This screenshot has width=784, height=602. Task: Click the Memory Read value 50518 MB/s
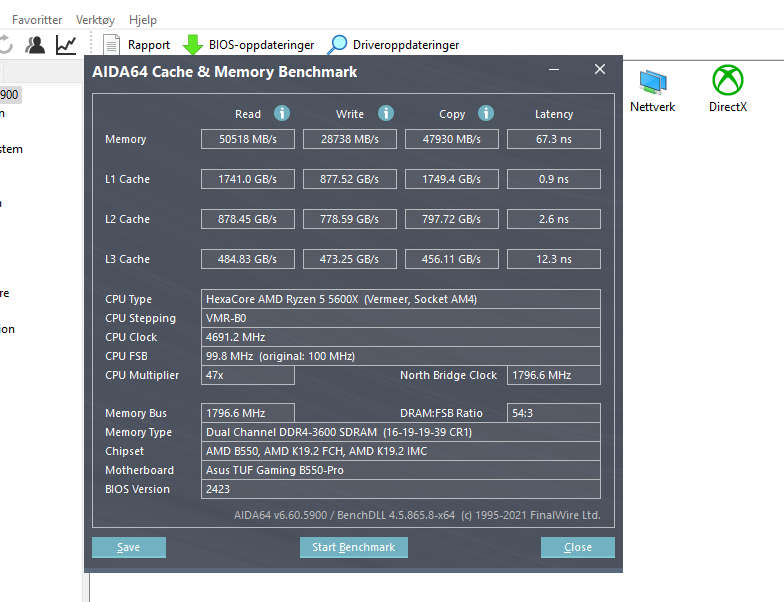pyautogui.click(x=248, y=139)
